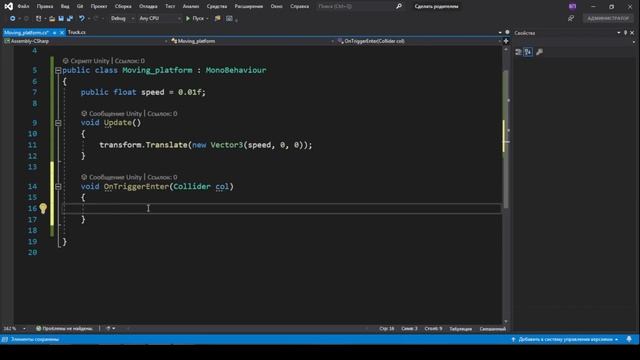The image size is (640, 360).
Task: Collapse the Moving_platform class outline
Action: pyautogui.click(x=58, y=70)
